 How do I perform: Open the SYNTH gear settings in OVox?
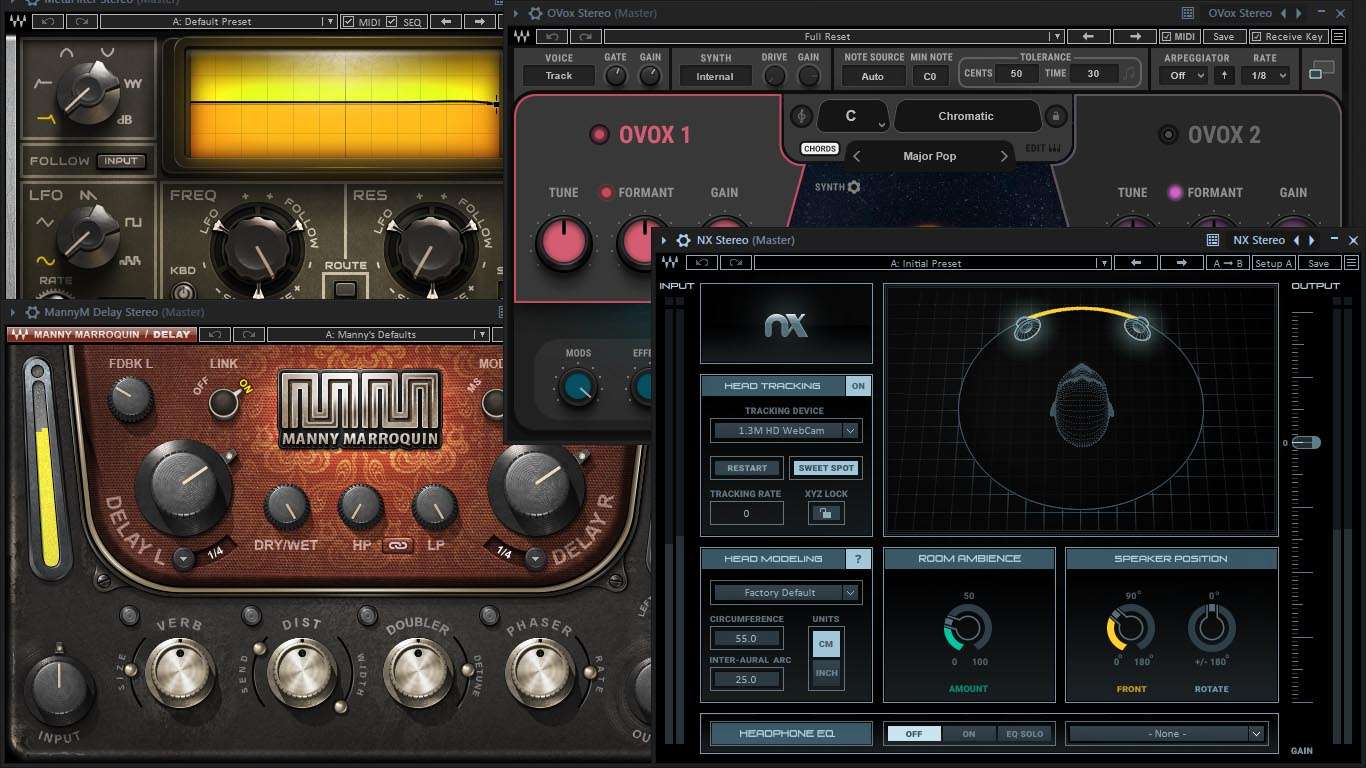pyautogui.click(x=853, y=187)
